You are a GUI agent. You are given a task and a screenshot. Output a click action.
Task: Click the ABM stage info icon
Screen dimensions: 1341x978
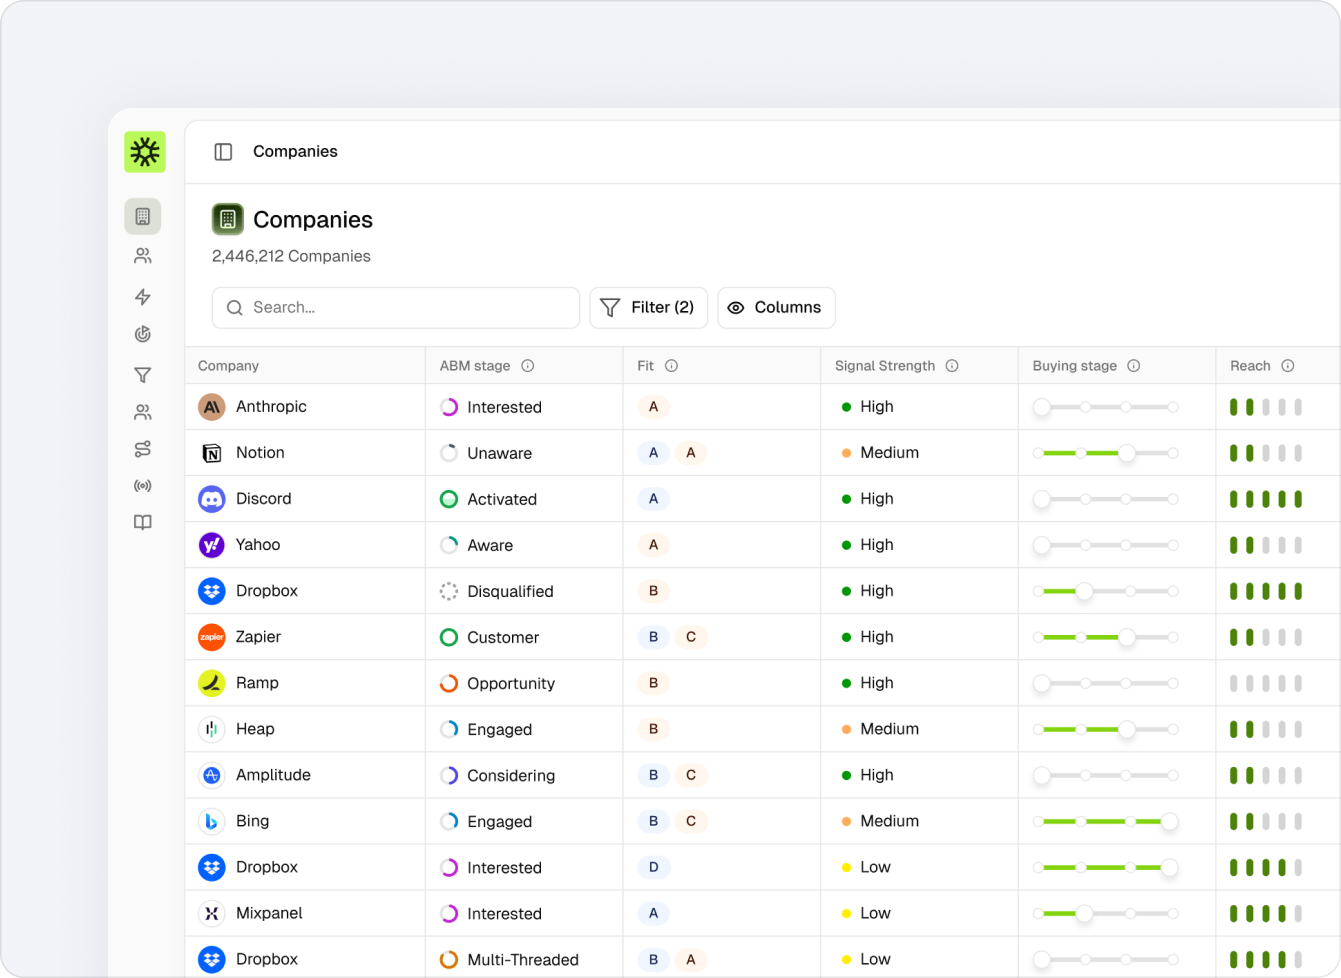(528, 366)
